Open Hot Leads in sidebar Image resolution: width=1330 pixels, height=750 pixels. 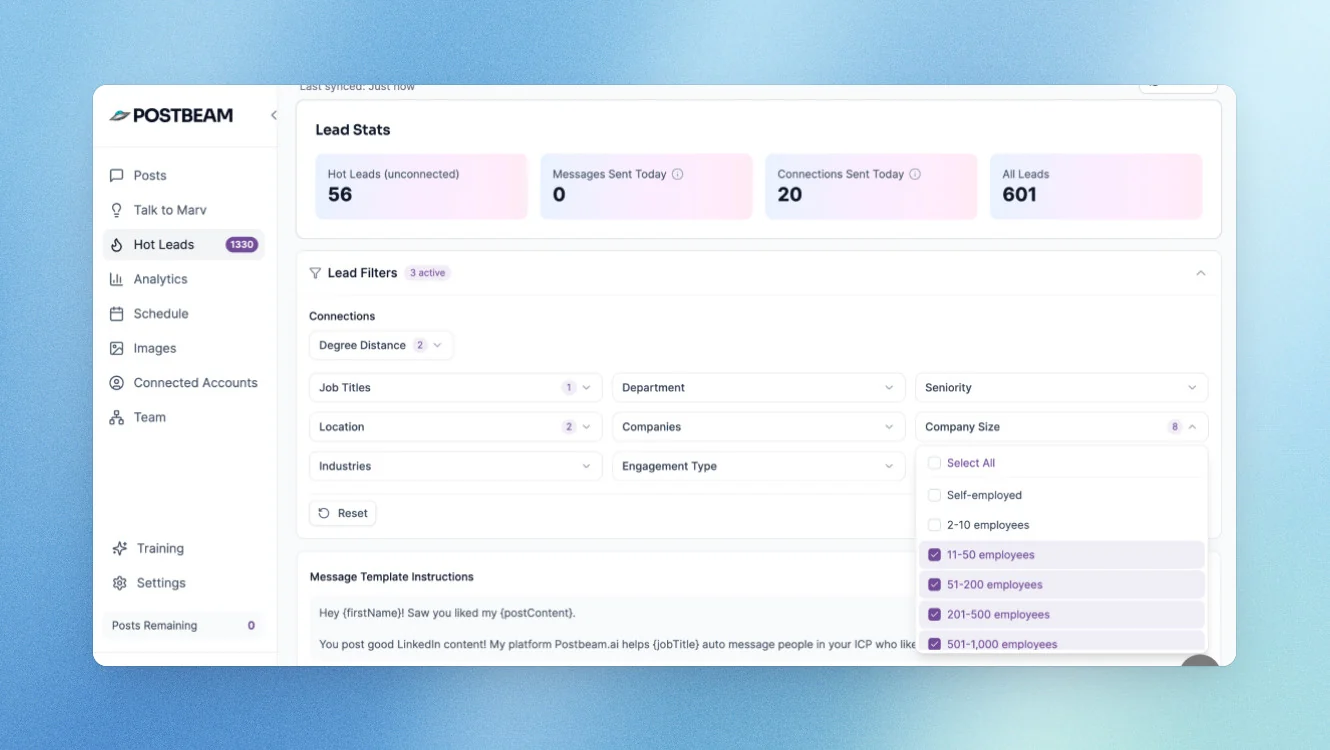pyautogui.click(x=184, y=244)
